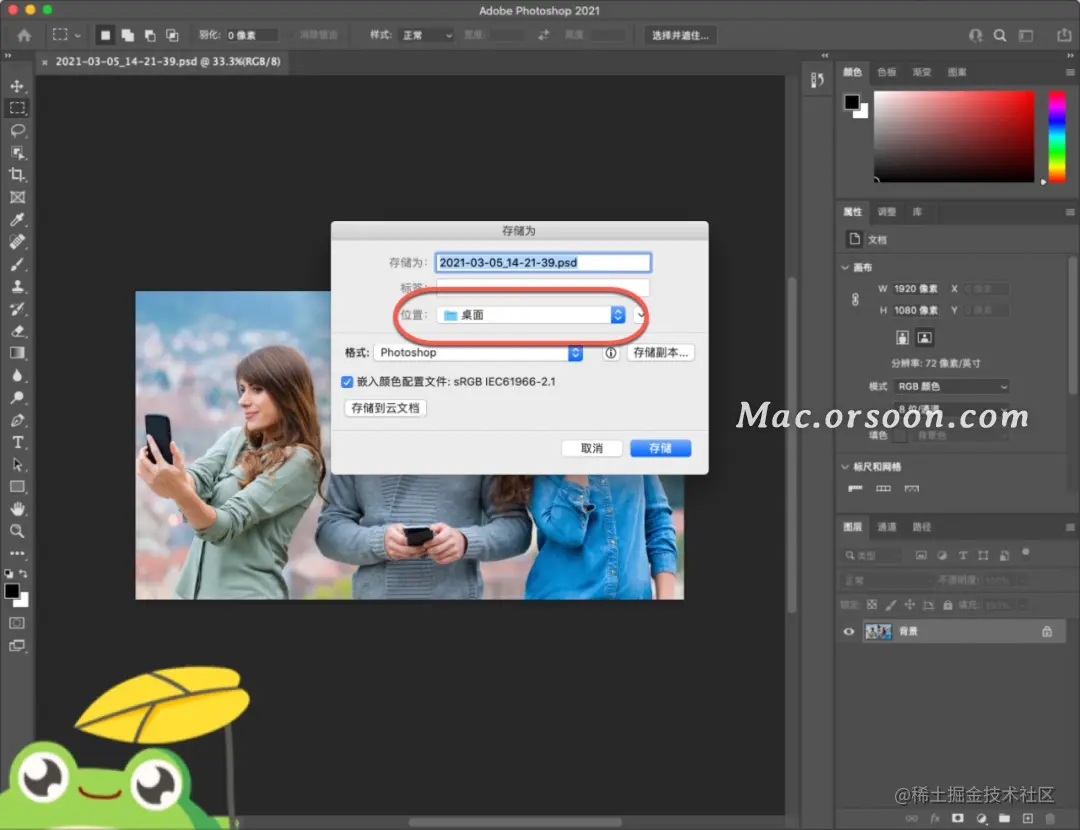Change screen mode icon in toolbar
Viewport: 1080px width, 830px height.
click(17, 646)
